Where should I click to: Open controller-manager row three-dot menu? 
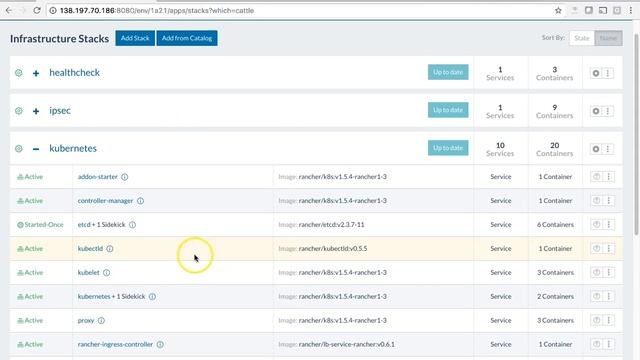pos(609,201)
